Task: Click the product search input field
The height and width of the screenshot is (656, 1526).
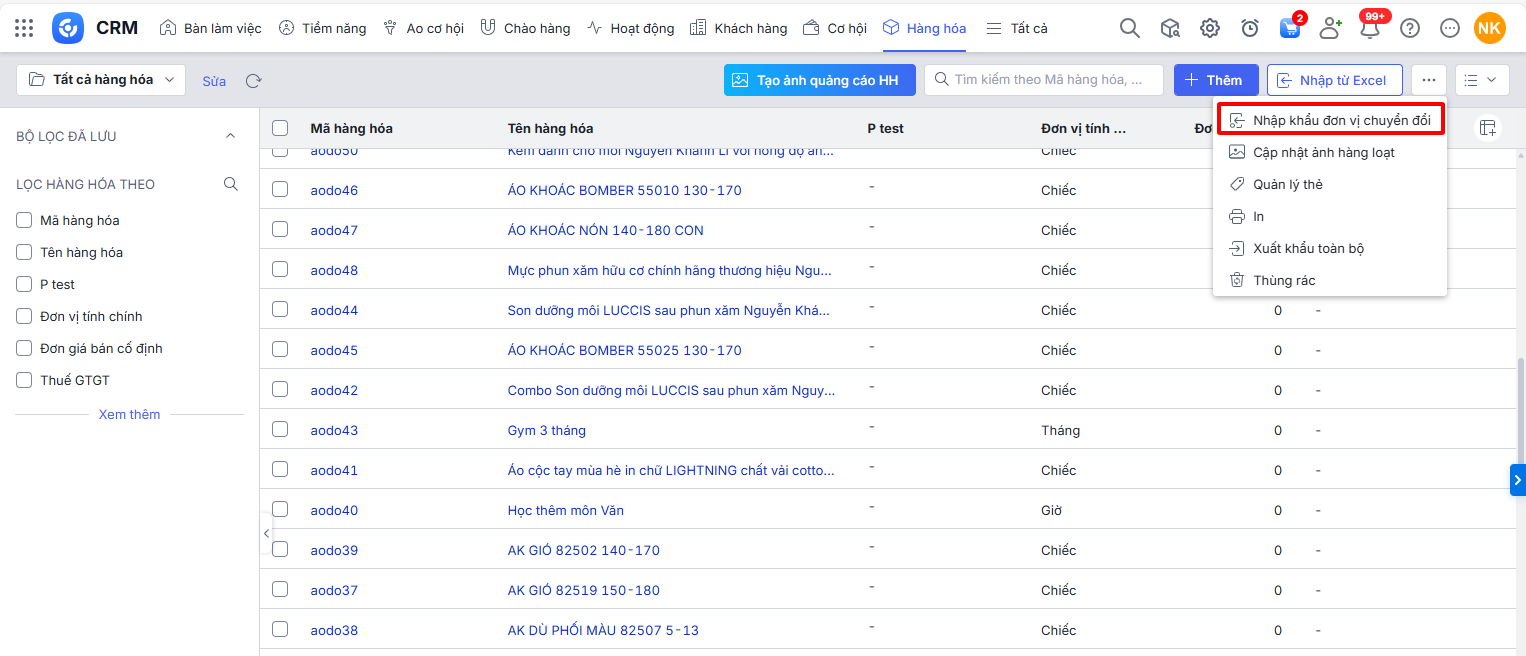Action: [1050, 80]
